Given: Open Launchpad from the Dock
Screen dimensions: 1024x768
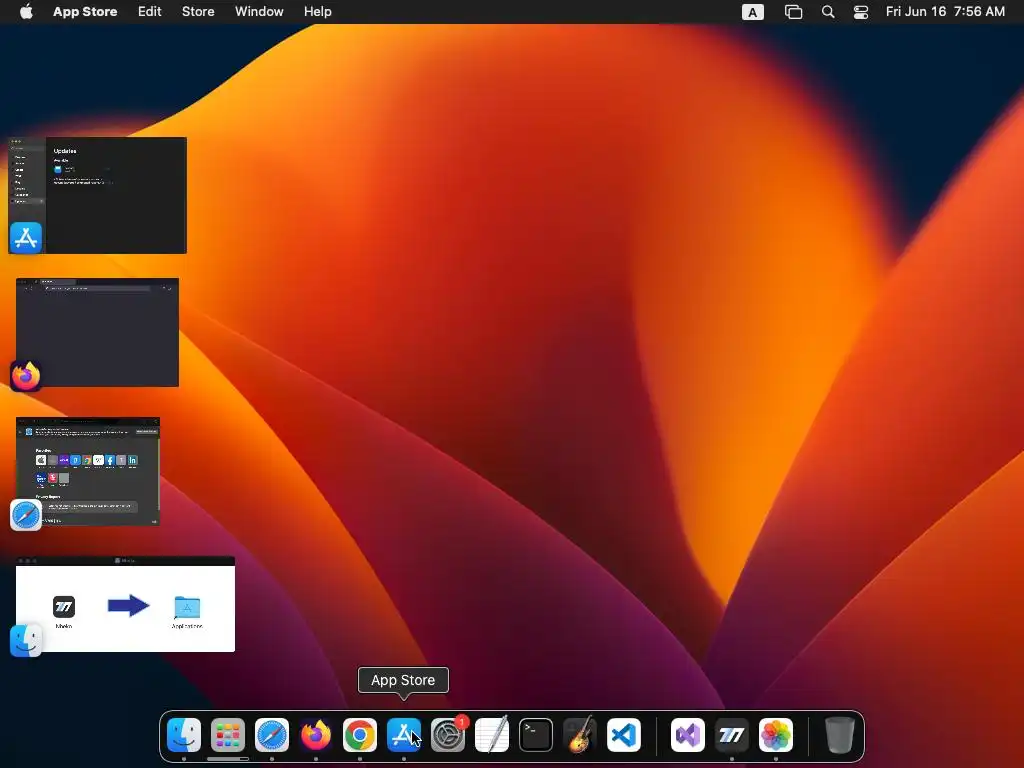Looking at the screenshot, I should [x=228, y=735].
